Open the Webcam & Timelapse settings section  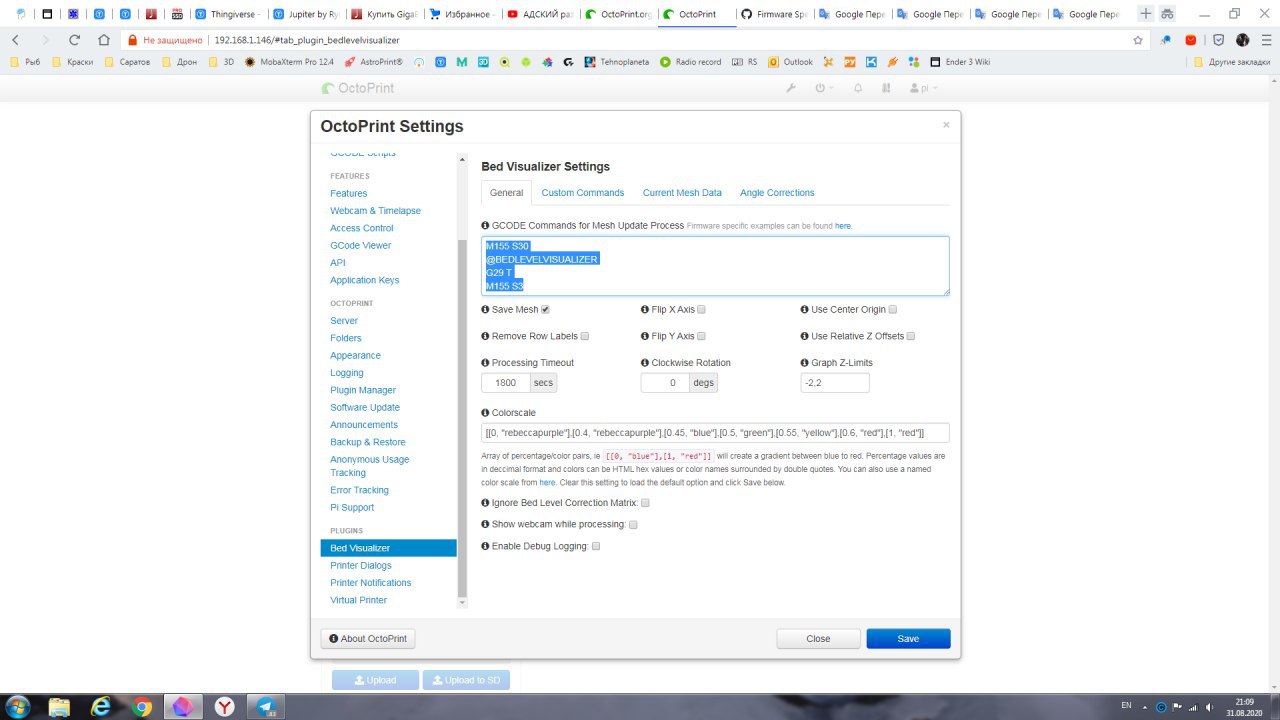(x=375, y=211)
